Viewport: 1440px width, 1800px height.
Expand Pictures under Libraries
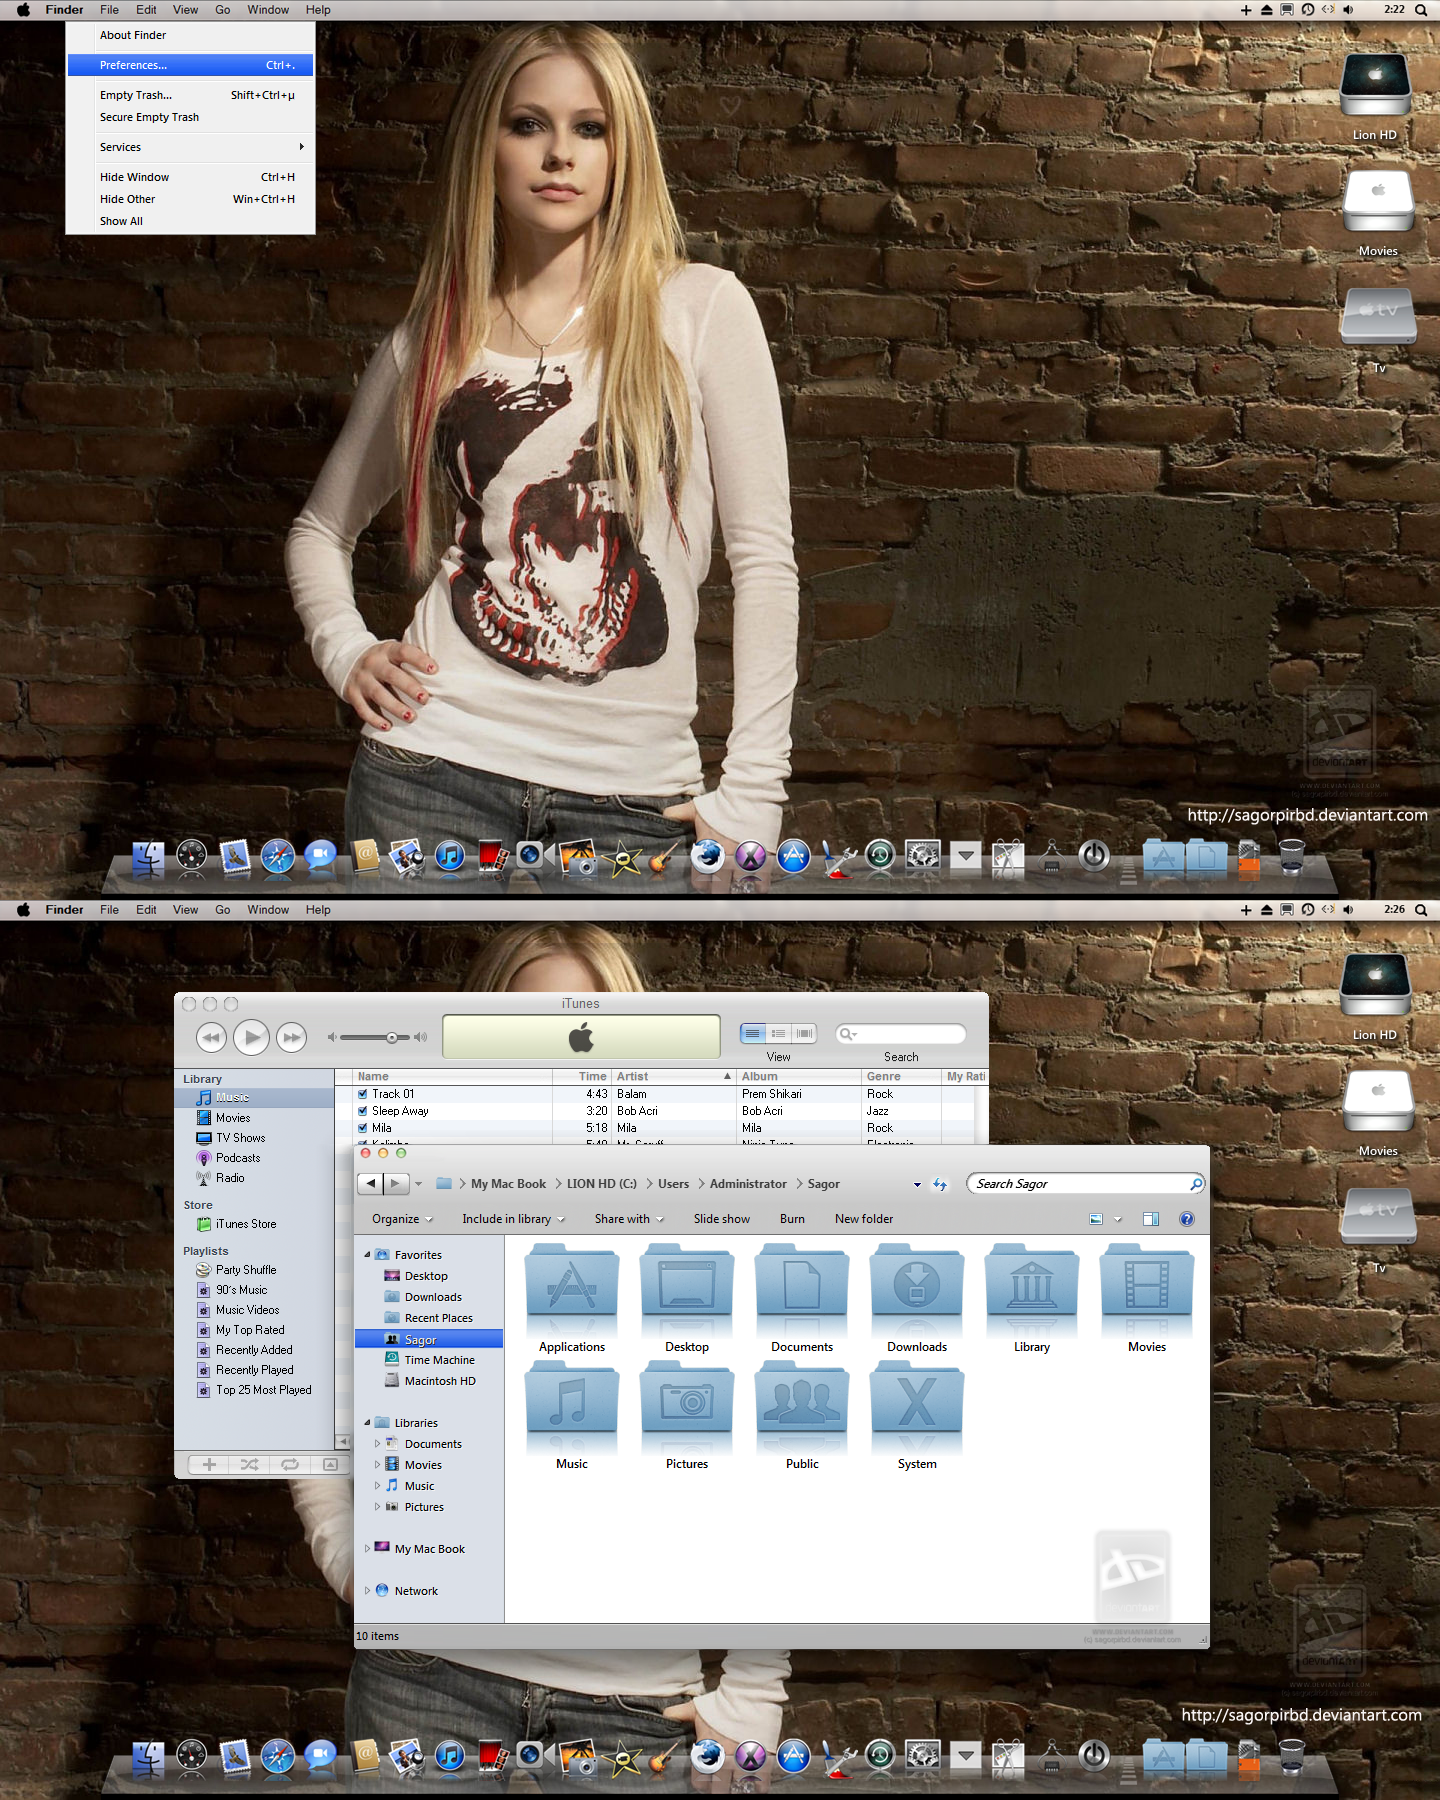377,1507
